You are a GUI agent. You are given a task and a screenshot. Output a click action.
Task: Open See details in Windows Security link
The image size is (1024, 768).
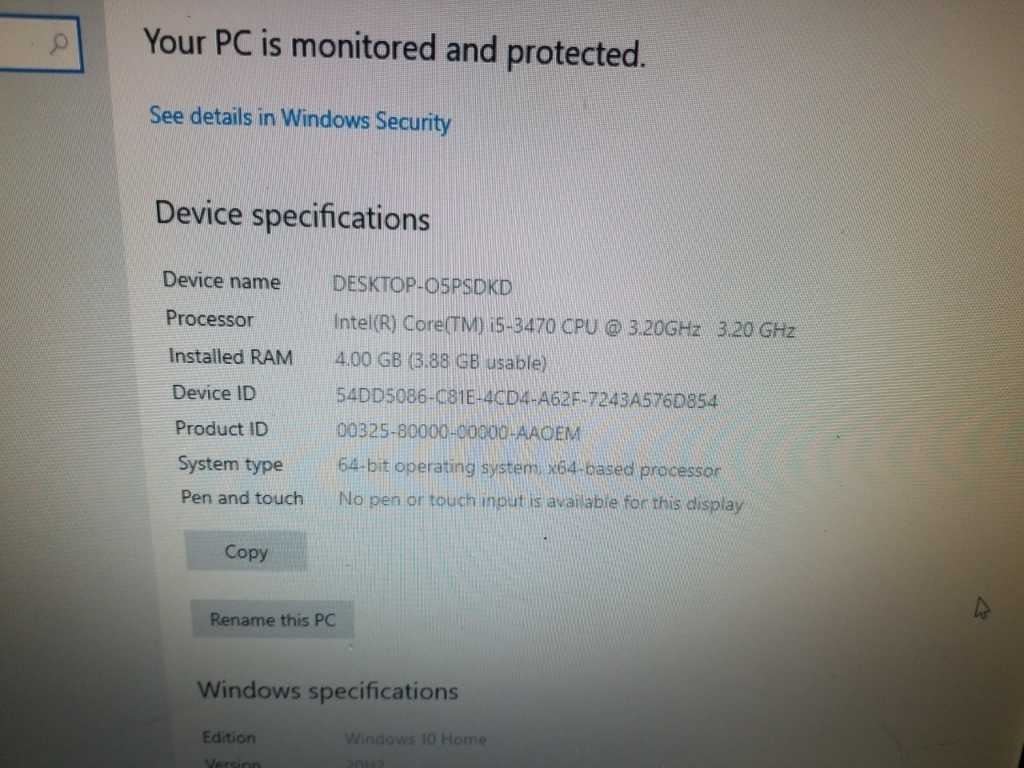pos(300,119)
